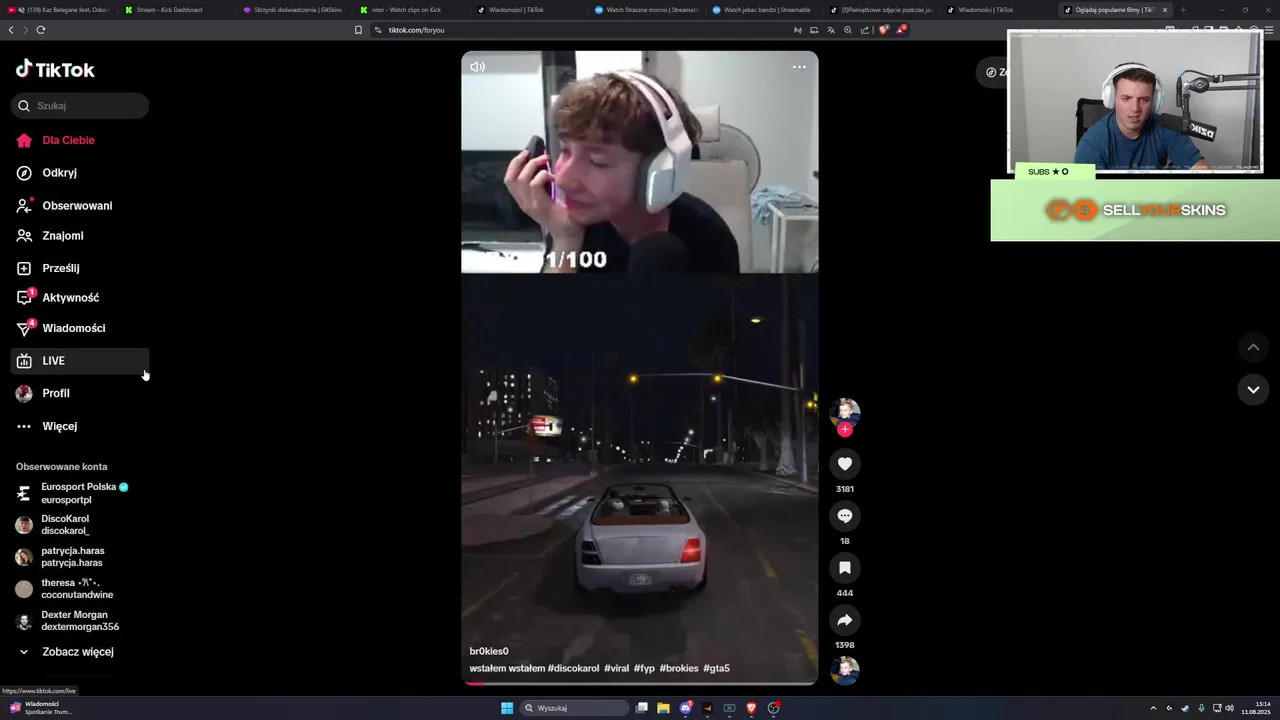1280x720 pixels.
Task: Open #brokies hashtag
Action: [679, 668]
